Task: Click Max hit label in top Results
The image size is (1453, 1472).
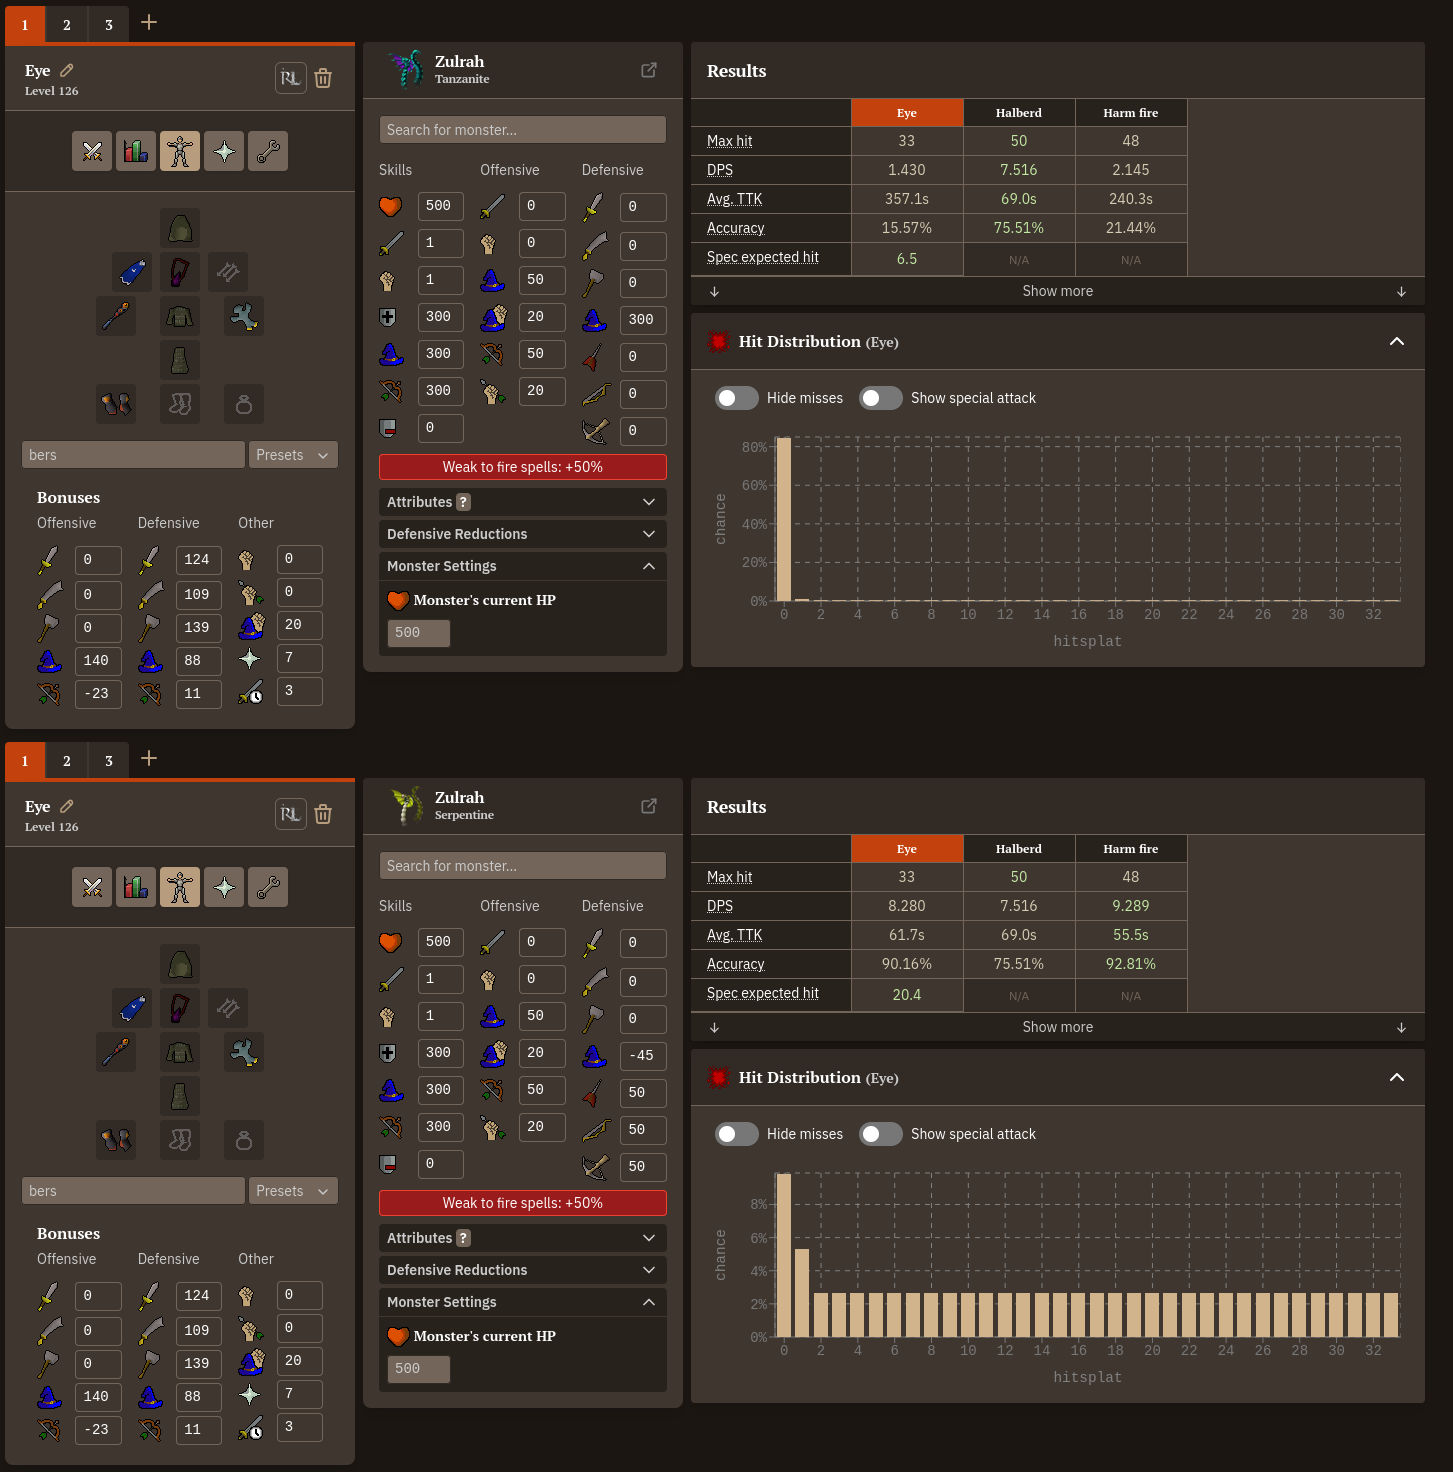Action: tap(730, 141)
